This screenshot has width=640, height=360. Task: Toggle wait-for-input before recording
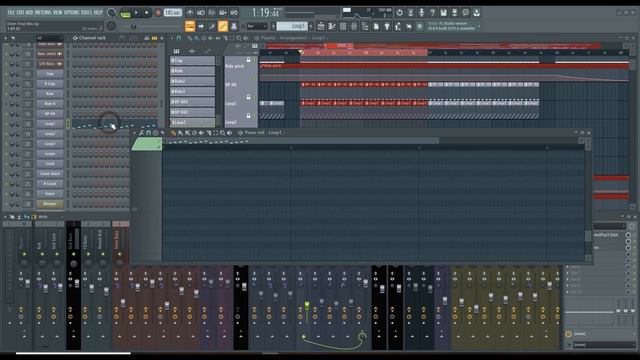[x=201, y=13]
